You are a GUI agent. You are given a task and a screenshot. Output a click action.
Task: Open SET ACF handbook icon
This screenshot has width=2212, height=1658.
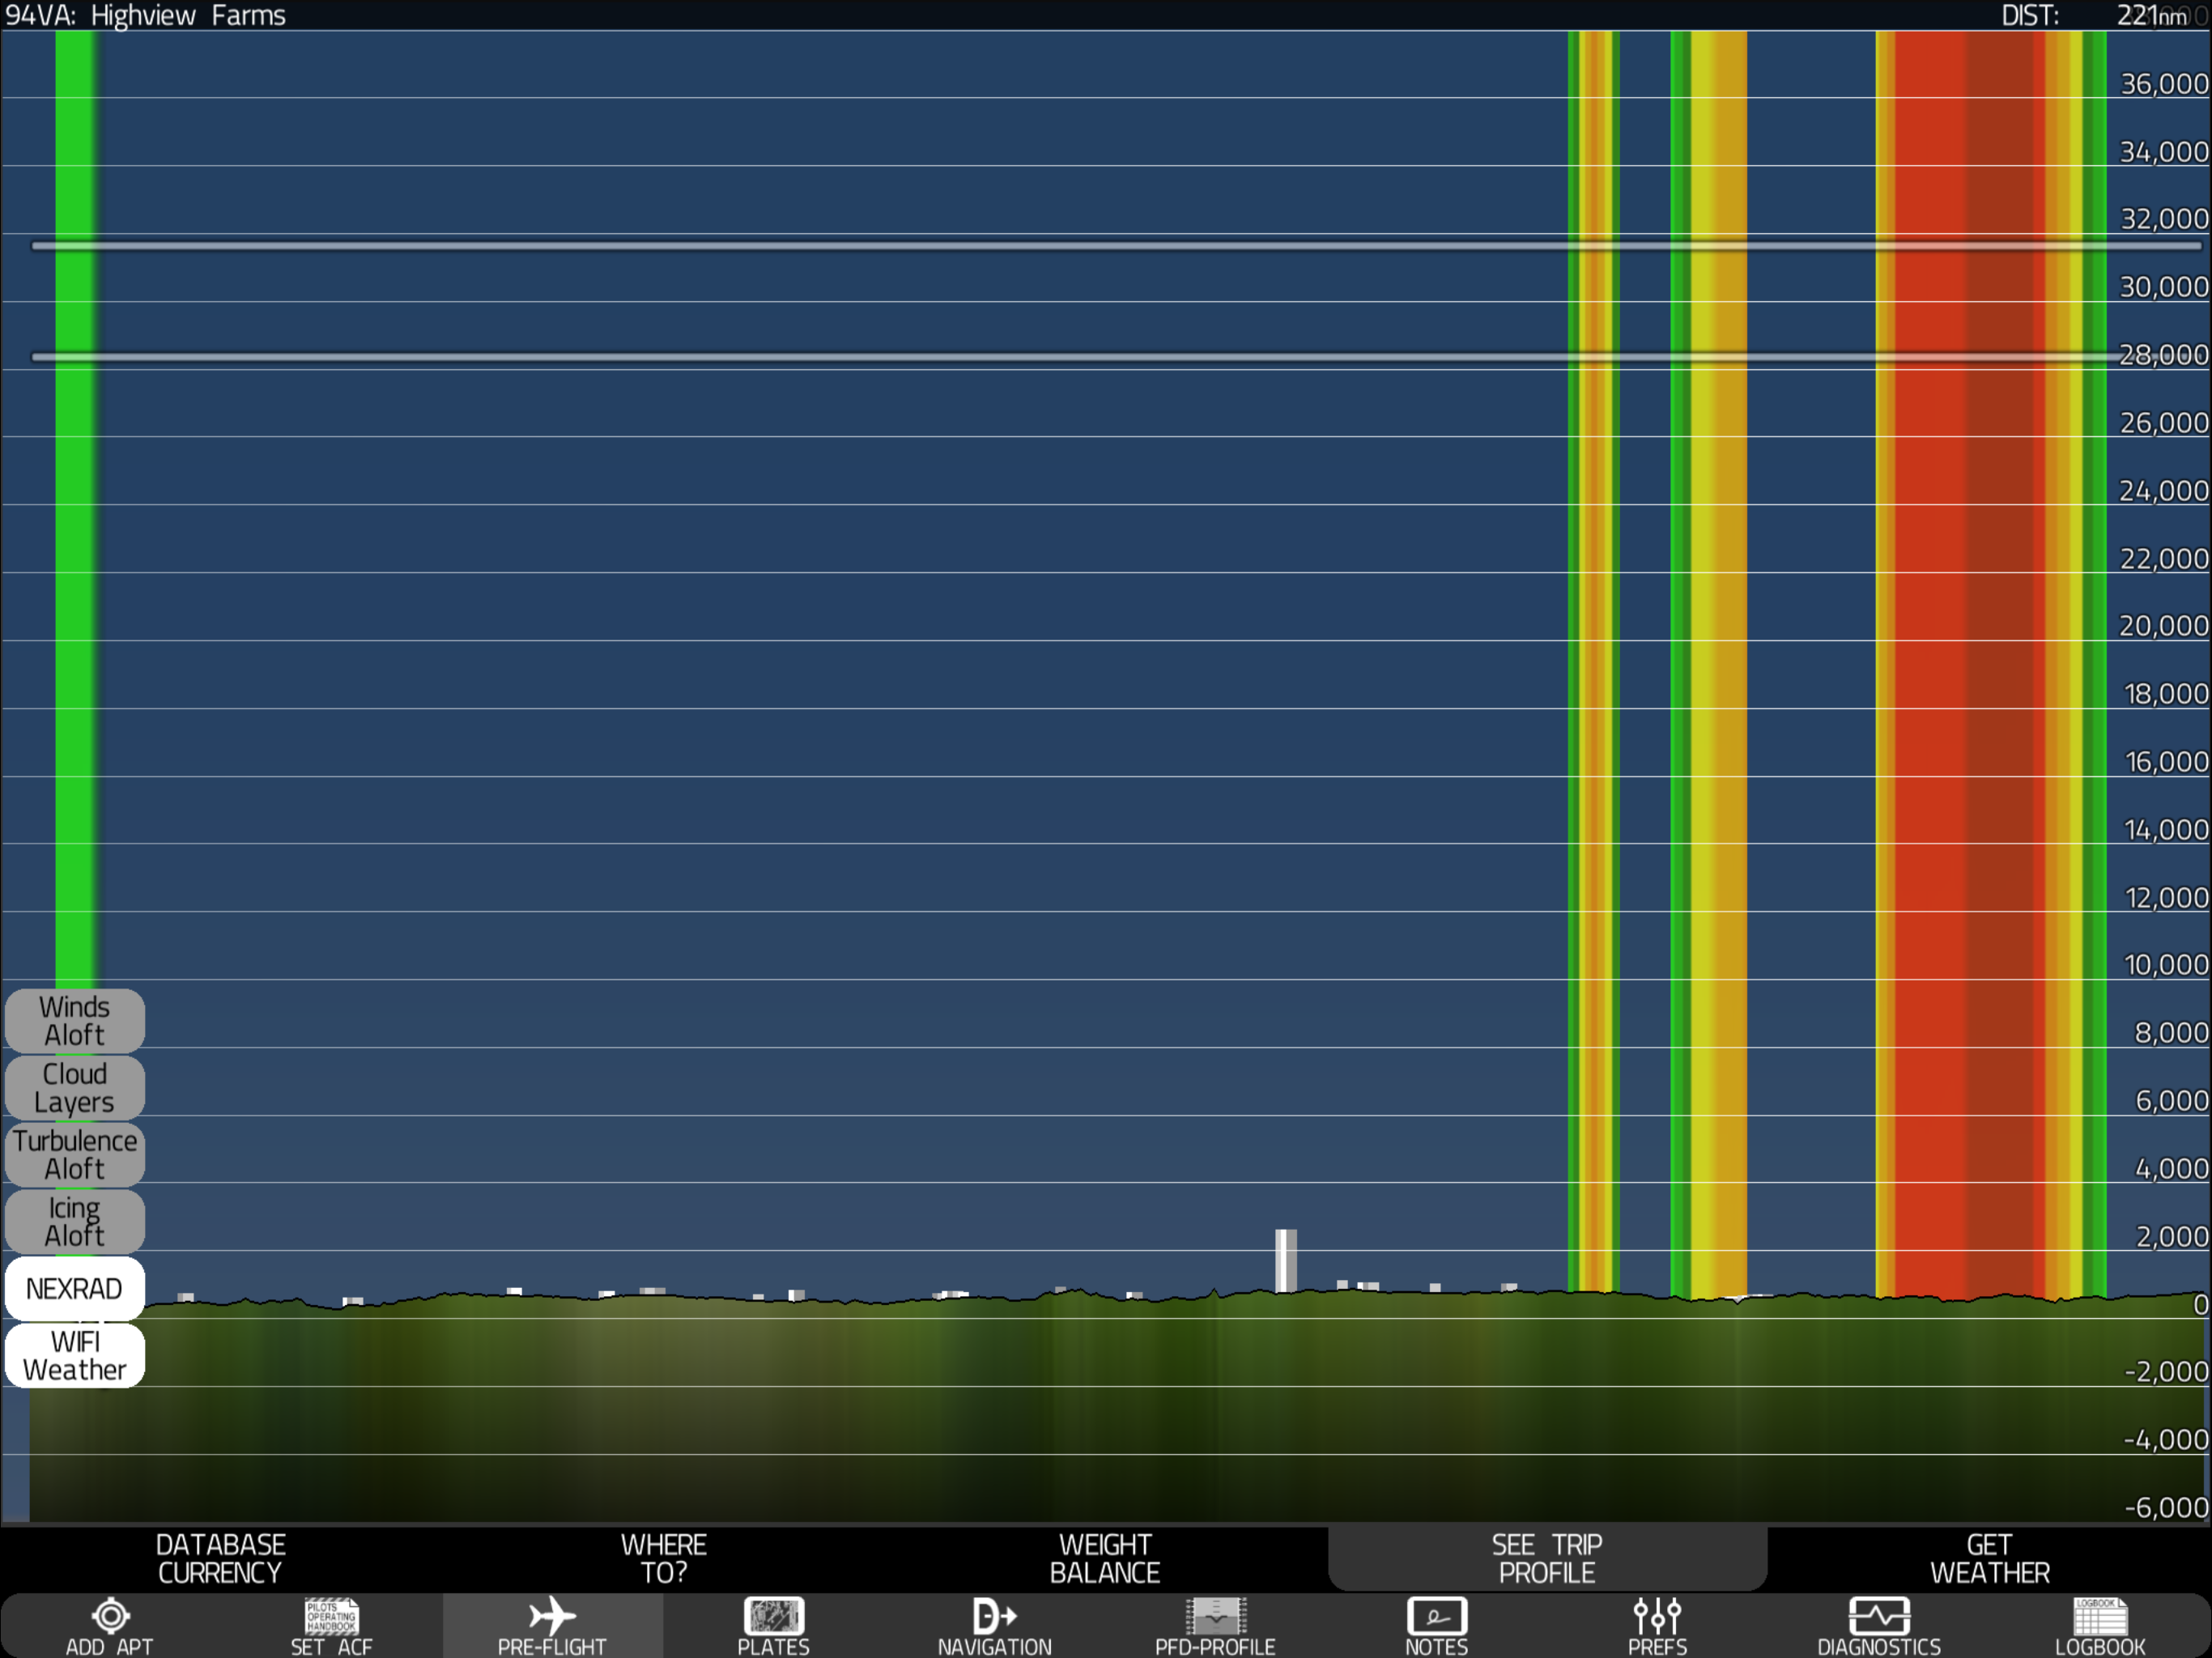(331, 1616)
